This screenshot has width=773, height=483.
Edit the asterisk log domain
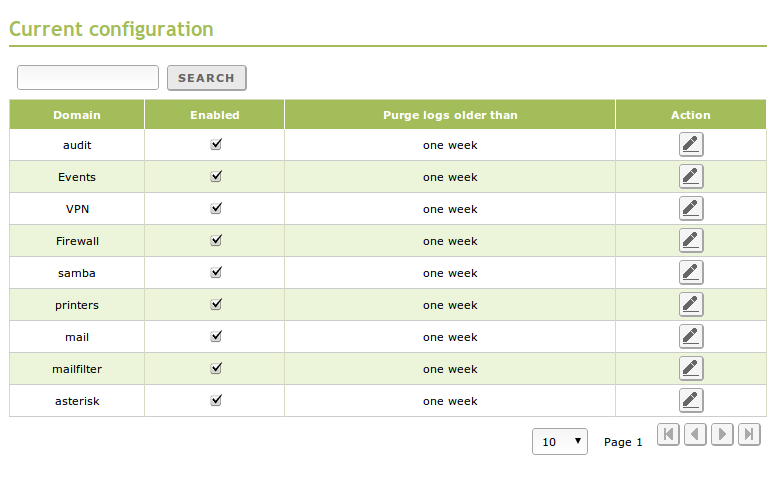(x=690, y=401)
